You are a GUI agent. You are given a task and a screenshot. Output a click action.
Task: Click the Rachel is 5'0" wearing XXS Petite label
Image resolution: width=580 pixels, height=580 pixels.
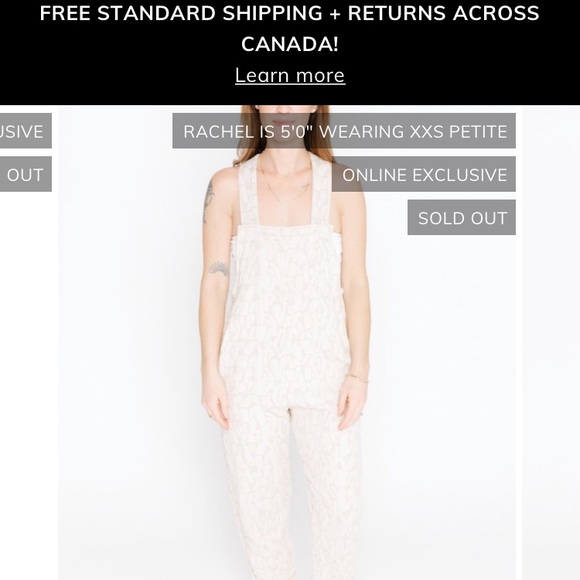344,131
